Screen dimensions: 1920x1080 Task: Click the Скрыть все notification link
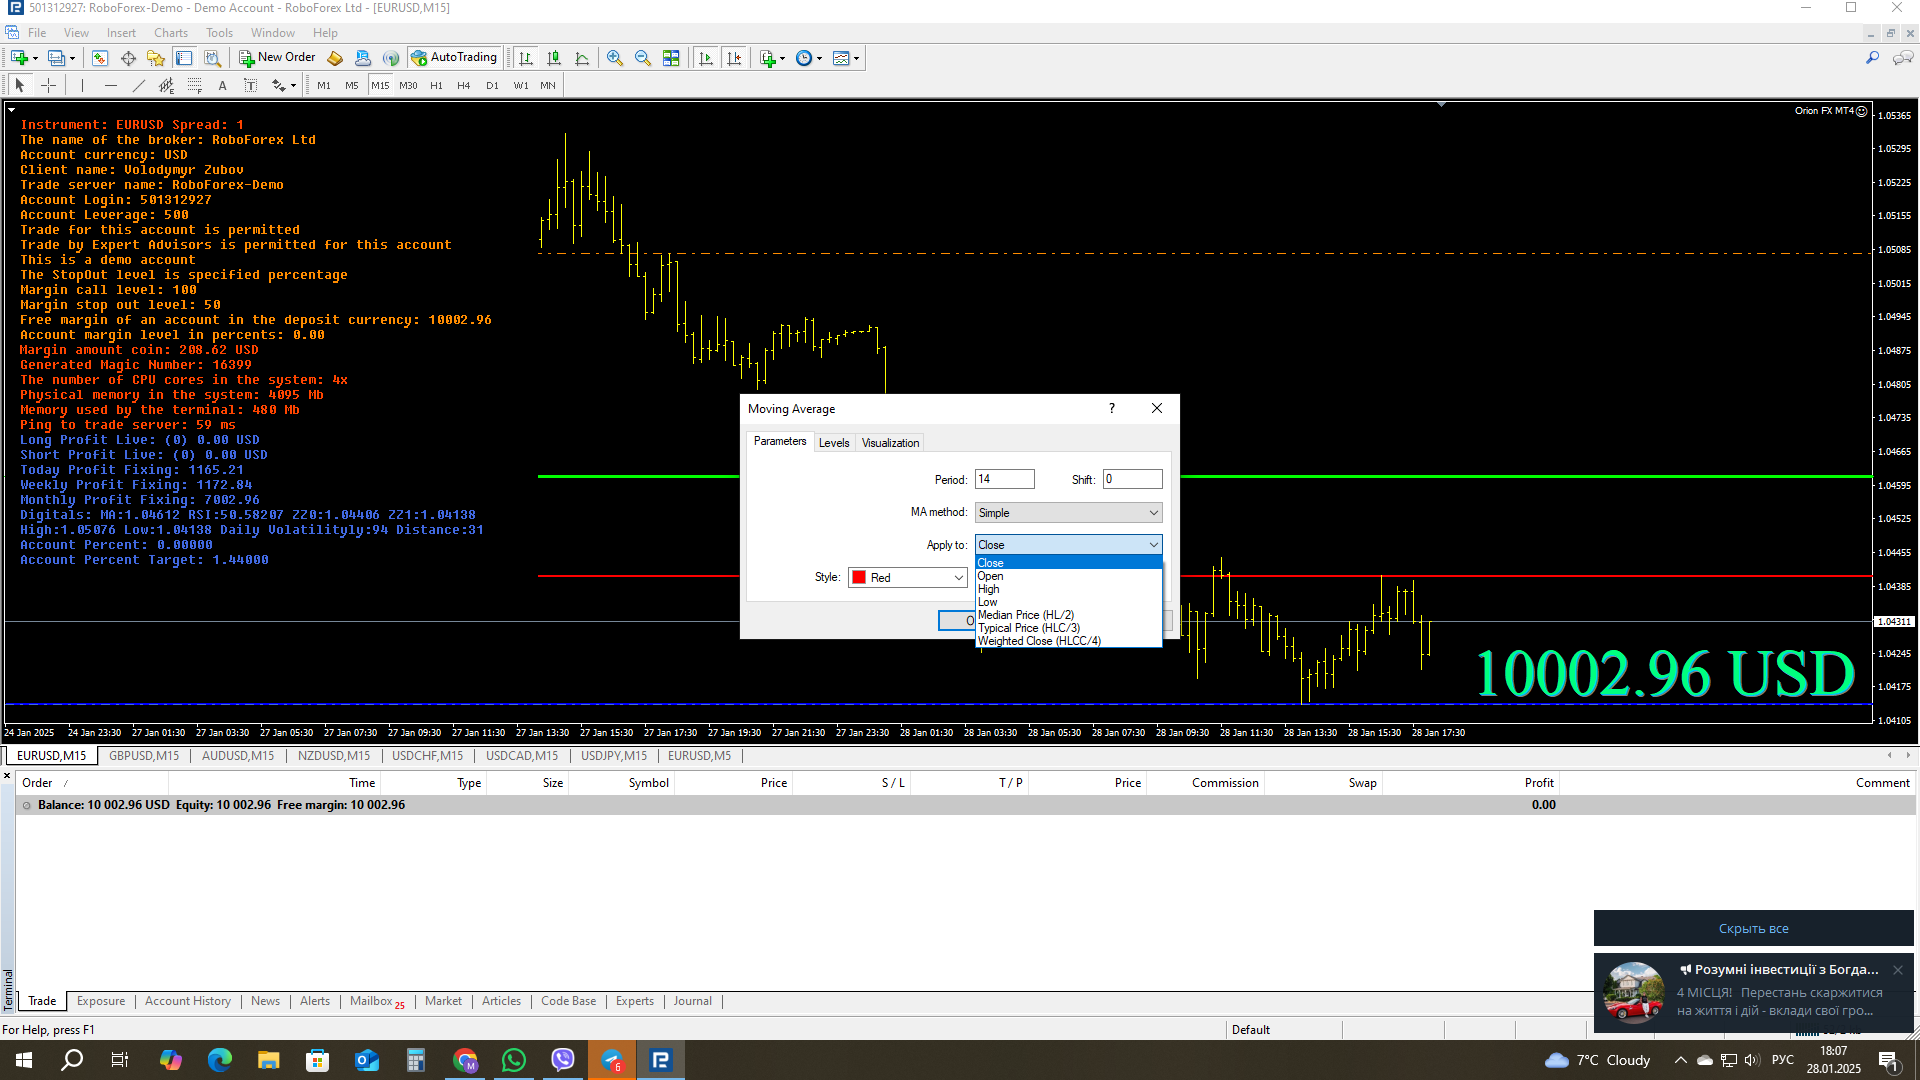coord(1753,929)
